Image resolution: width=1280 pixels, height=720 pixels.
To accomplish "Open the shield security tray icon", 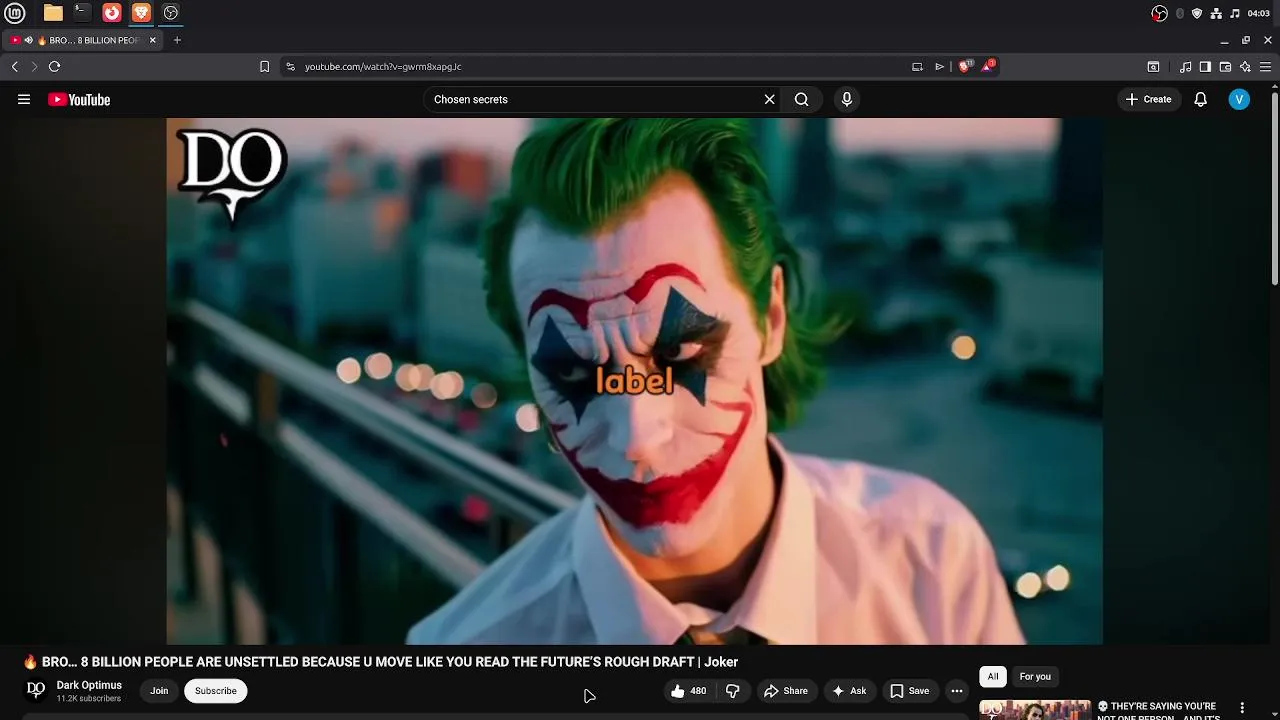I will pyautogui.click(x=1197, y=13).
